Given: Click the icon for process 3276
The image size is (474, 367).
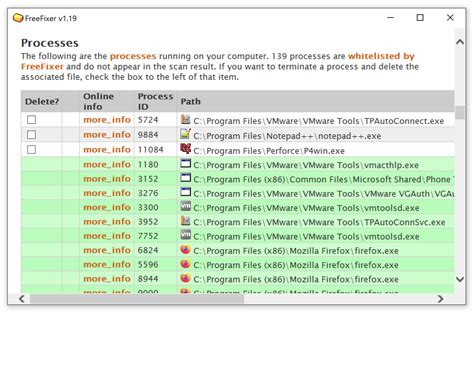Looking at the screenshot, I should tap(185, 192).
